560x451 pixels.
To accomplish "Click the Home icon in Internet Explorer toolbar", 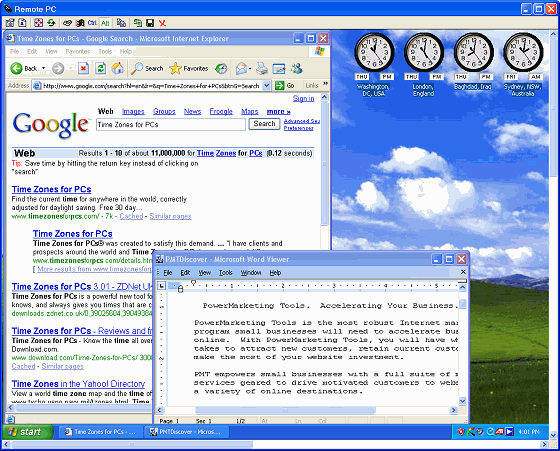I will (118, 68).
